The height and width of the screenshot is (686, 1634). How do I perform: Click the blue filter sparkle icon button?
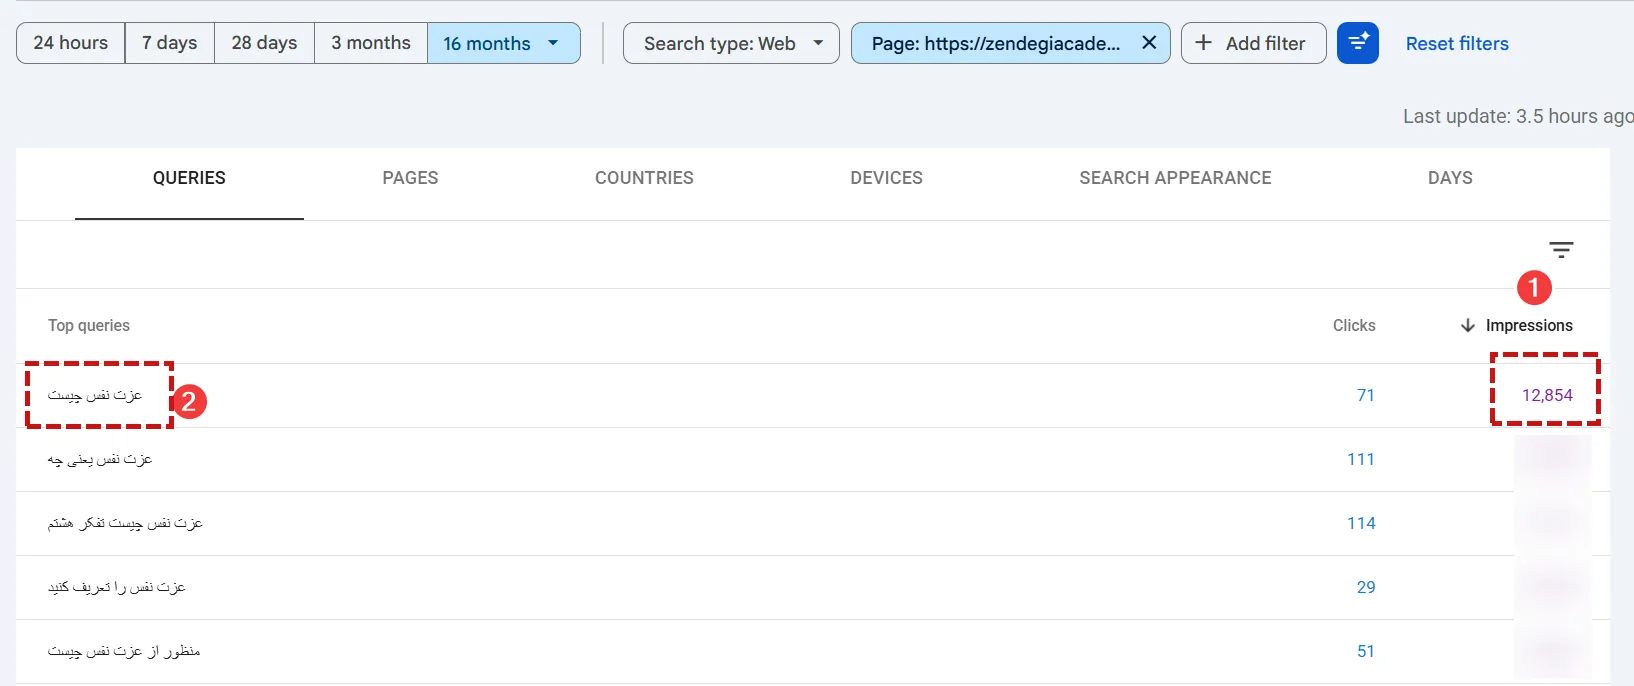pyautogui.click(x=1358, y=43)
